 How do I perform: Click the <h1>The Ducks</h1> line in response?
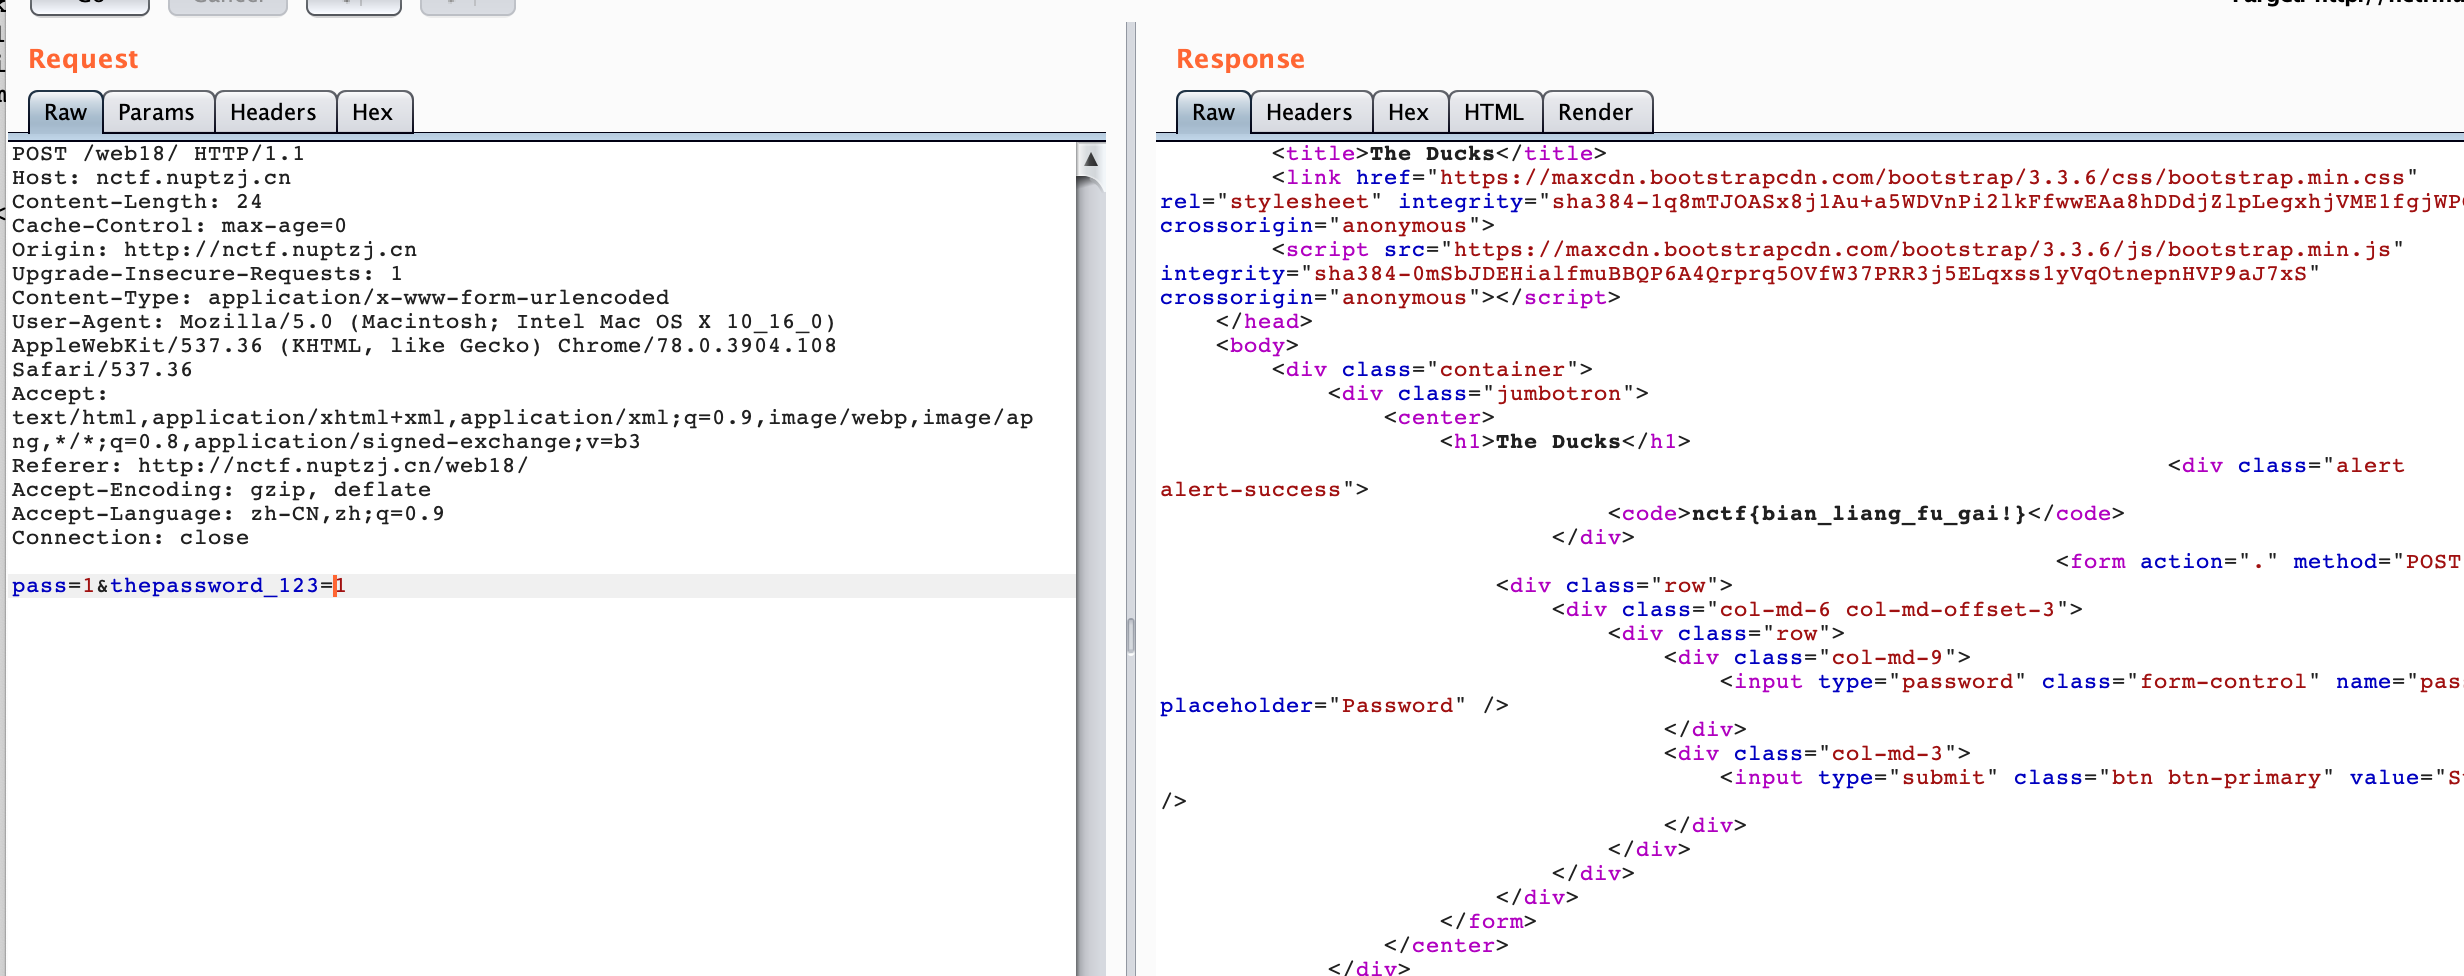point(1565,442)
